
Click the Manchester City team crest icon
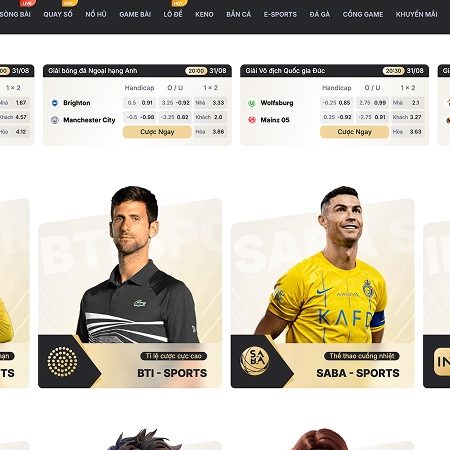point(55,120)
